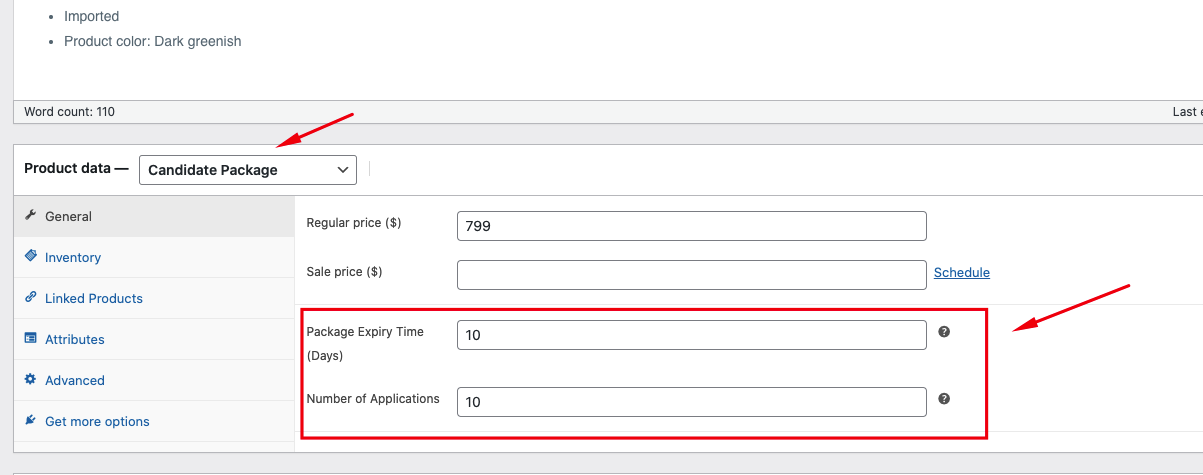Click the chain-link icon for Linked Products
The image size is (1203, 475).
[x=30, y=298]
